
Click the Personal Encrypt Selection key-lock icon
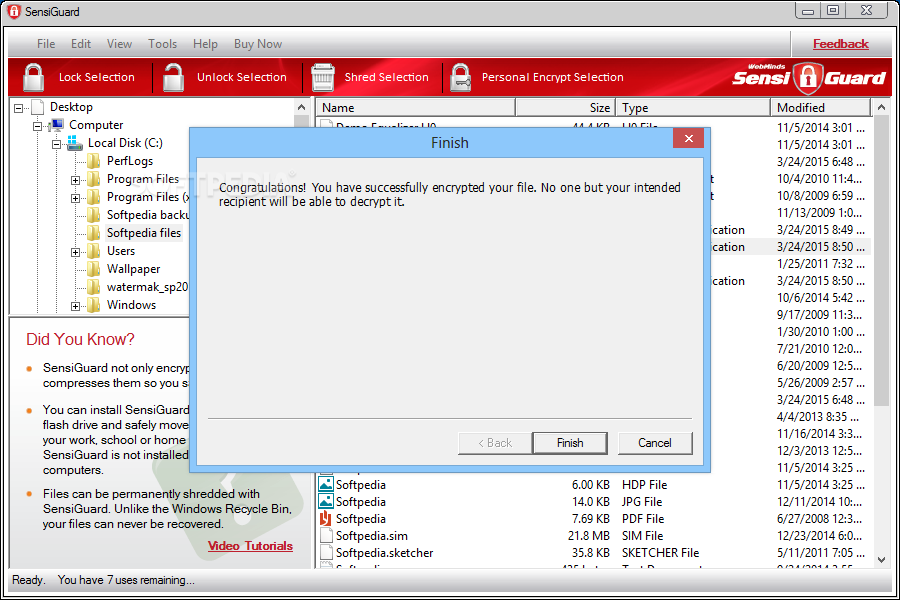click(460, 77)
